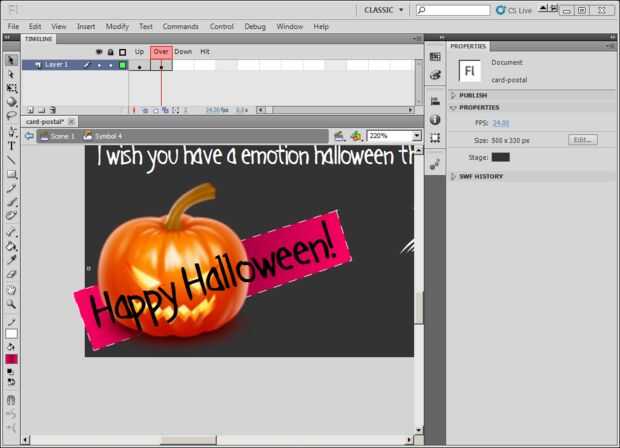This screenshot has height=448, width=620.
Task: Click the New Layer icon
Action: [30, 110]
